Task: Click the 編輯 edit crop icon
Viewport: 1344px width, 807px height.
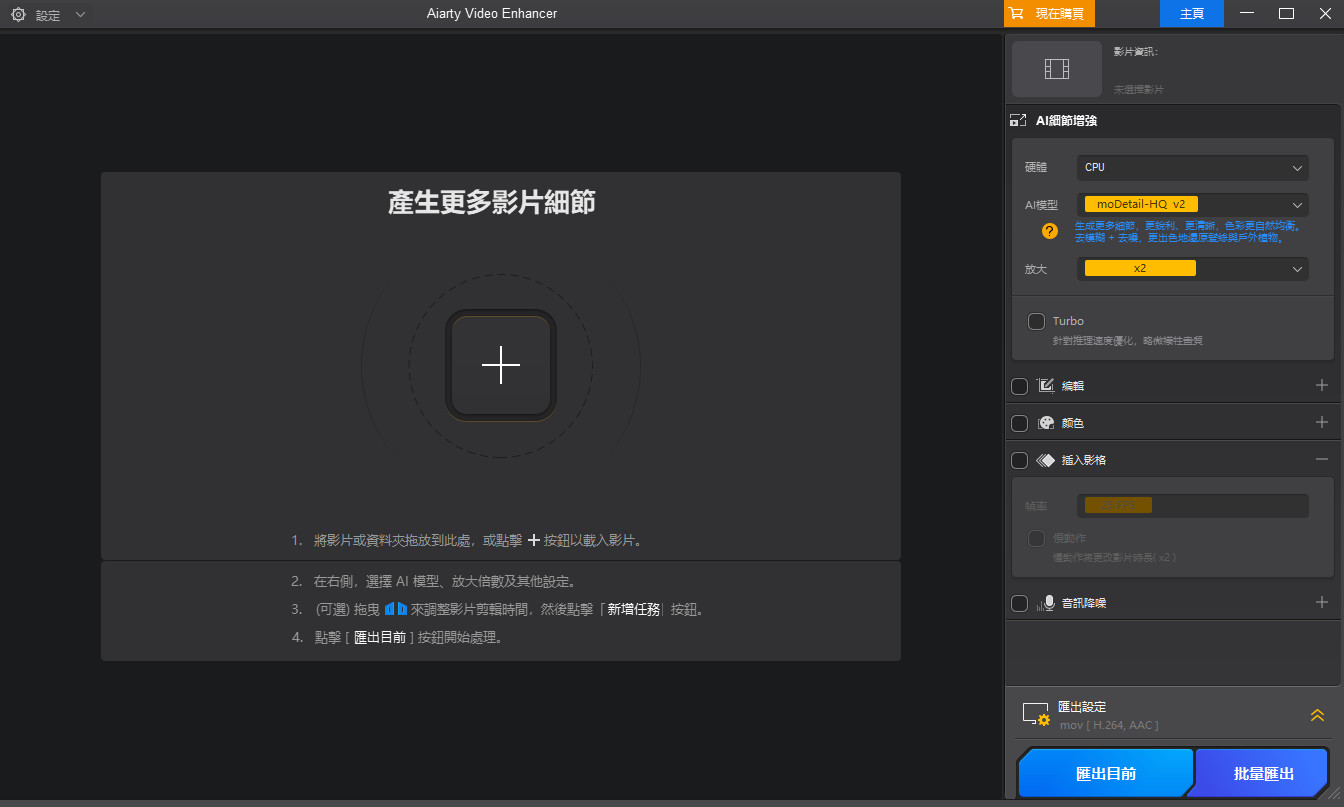Action: 1046,385
